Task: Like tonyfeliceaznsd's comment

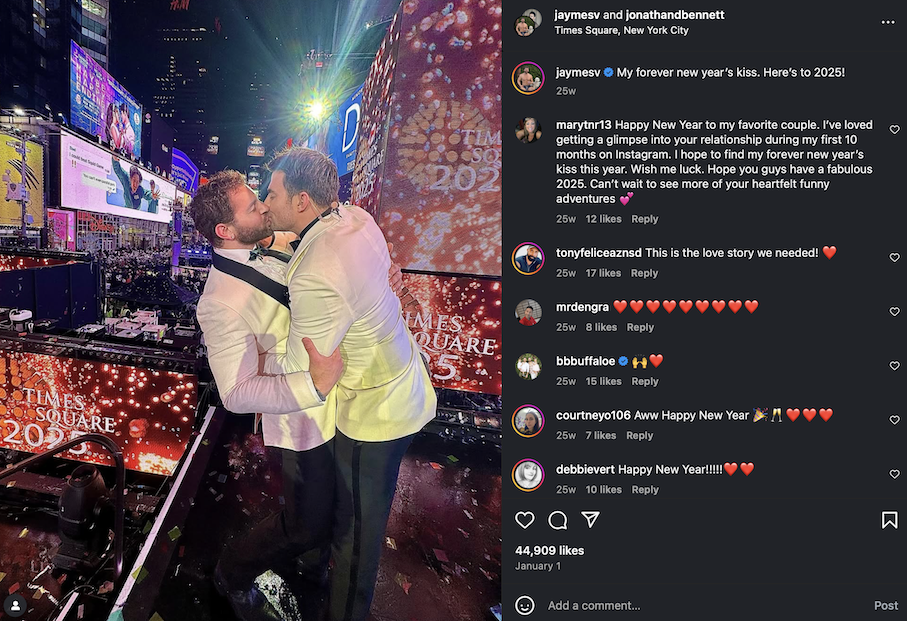Action: (894, 257)
